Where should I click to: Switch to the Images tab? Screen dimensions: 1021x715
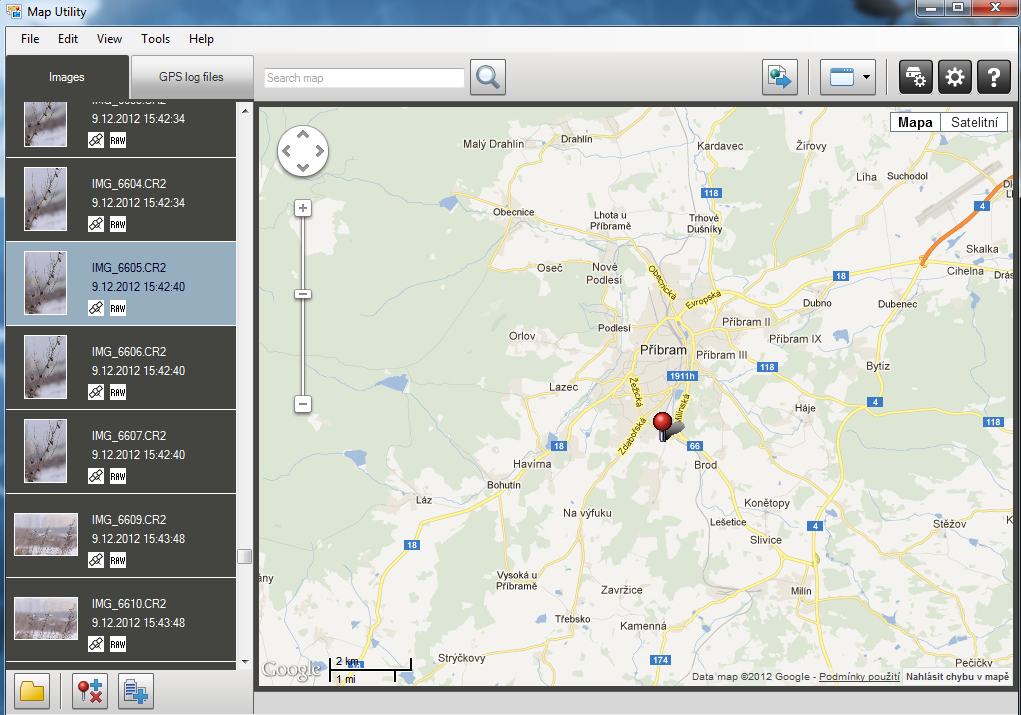[x=66, y=77]
